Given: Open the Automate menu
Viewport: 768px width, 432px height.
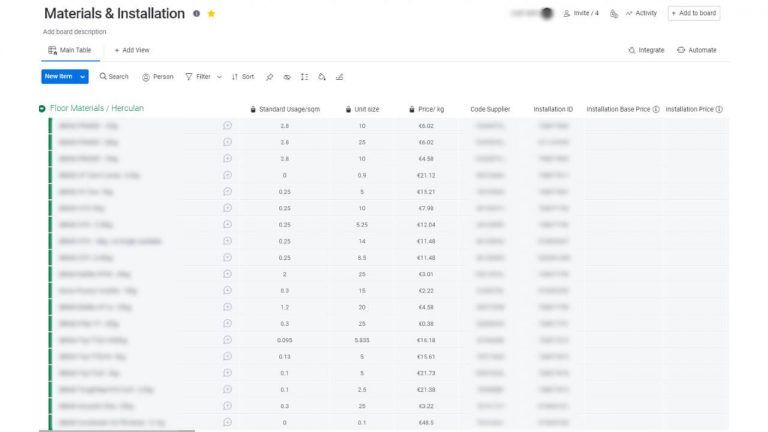Looking at the screenshot, I should click(x=696, y=50).
